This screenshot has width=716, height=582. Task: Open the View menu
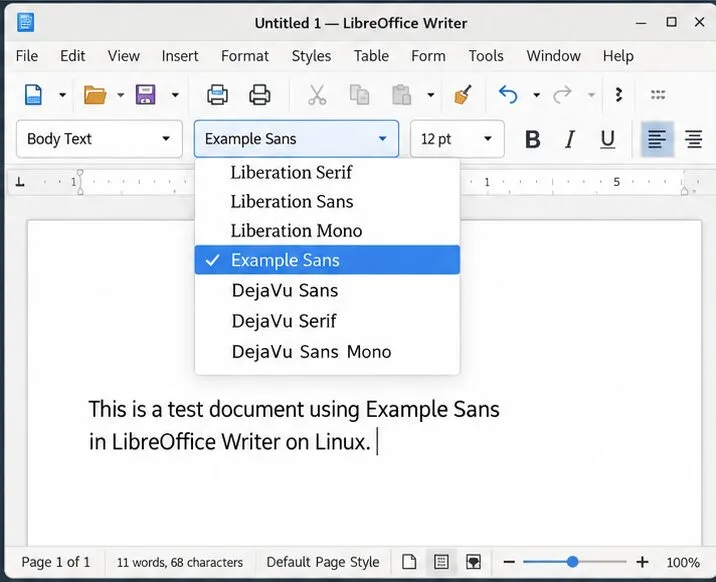(123, 56)
